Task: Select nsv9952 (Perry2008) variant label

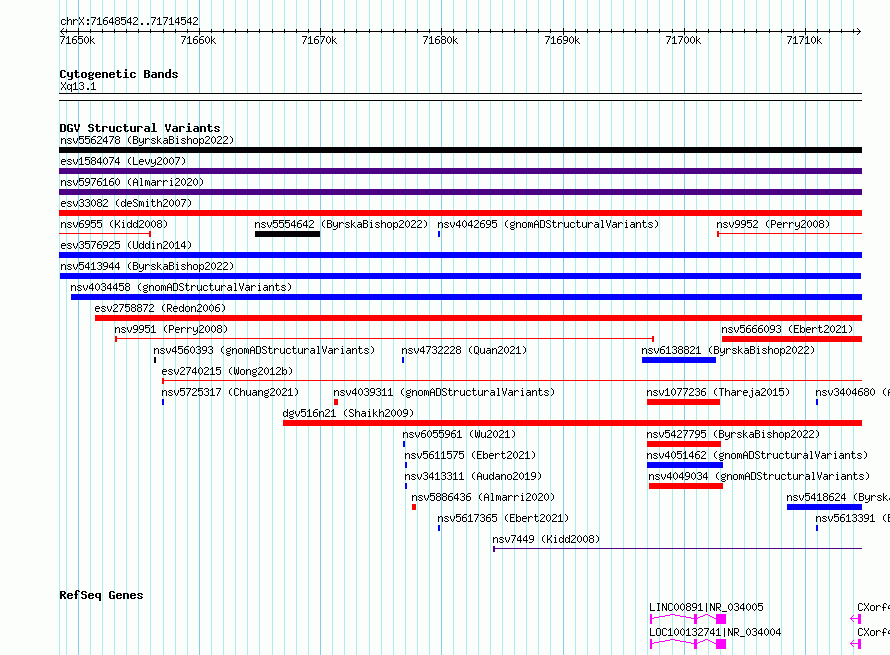Action: pos(773,224)
